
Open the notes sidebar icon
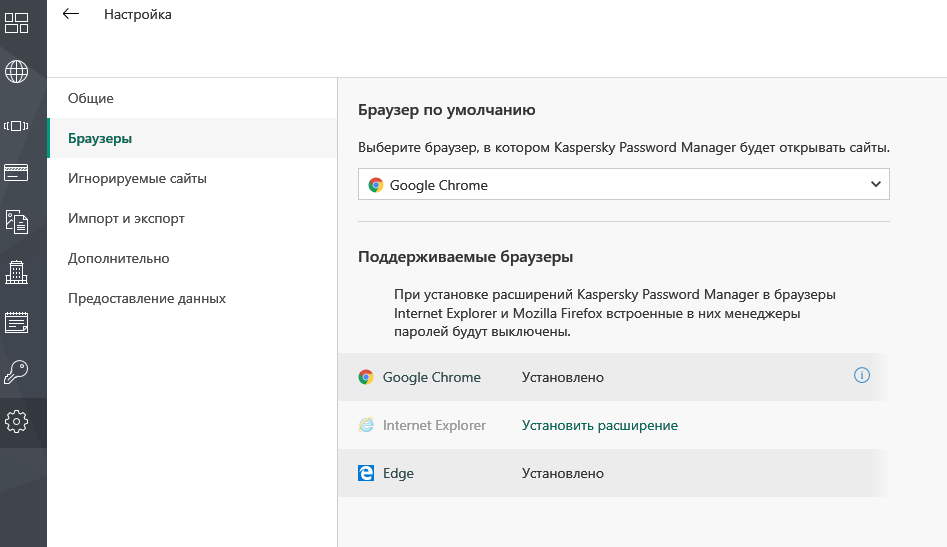(x=17, y=322)
